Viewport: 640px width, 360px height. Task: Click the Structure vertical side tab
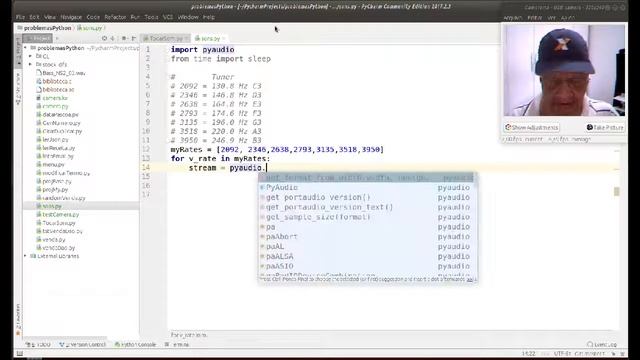[x=18, y=90]
